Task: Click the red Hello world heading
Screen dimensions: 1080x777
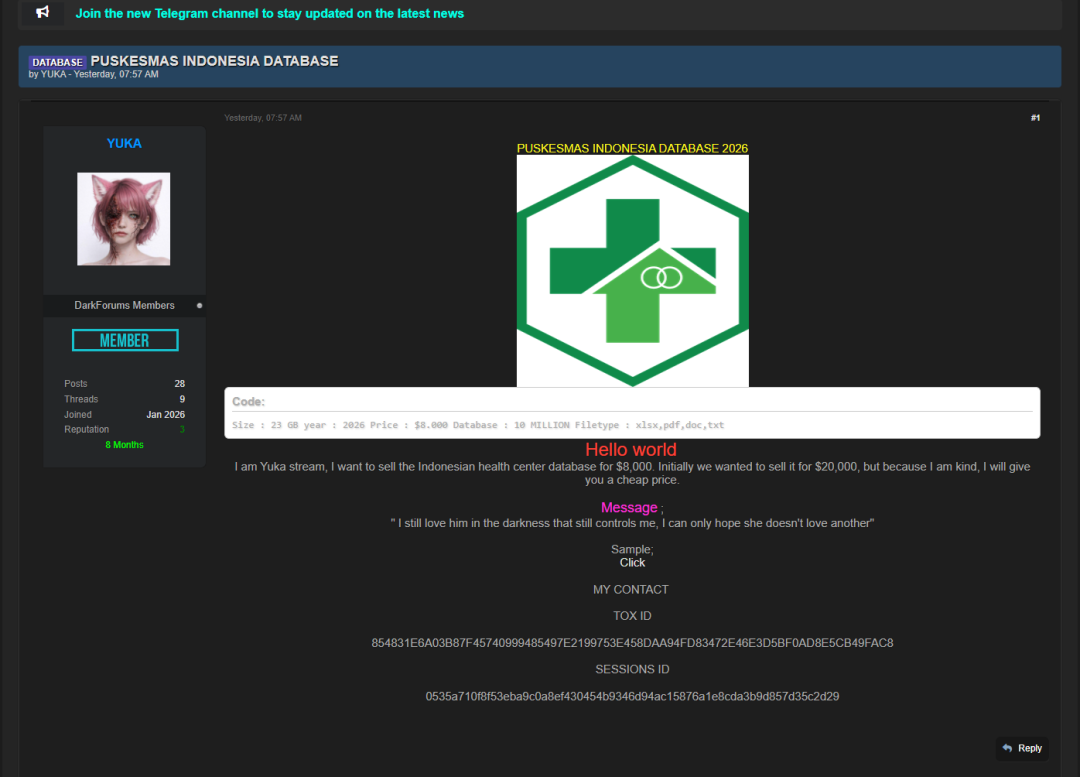Action: (631, 450)
